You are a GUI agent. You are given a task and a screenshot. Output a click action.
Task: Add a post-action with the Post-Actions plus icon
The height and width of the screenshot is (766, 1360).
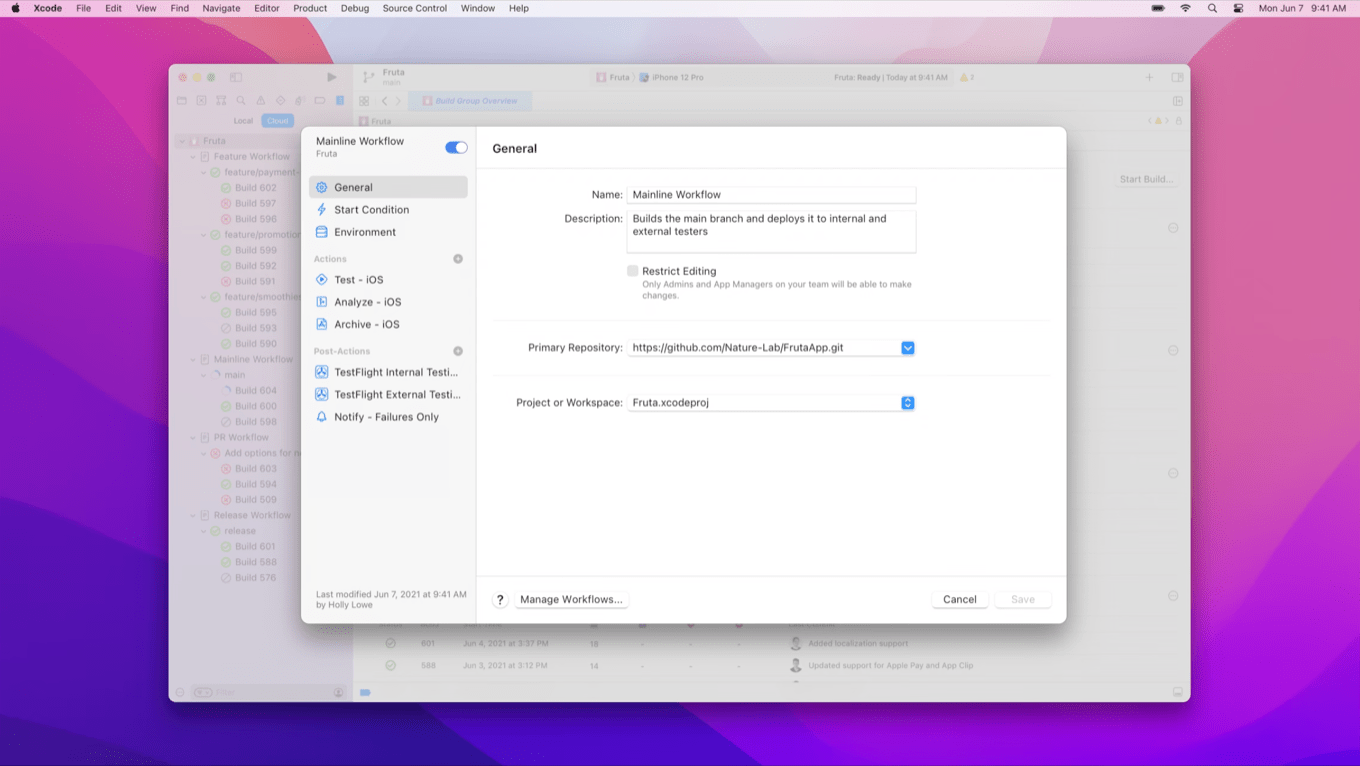pyautogui.click(x=458, y=351)
